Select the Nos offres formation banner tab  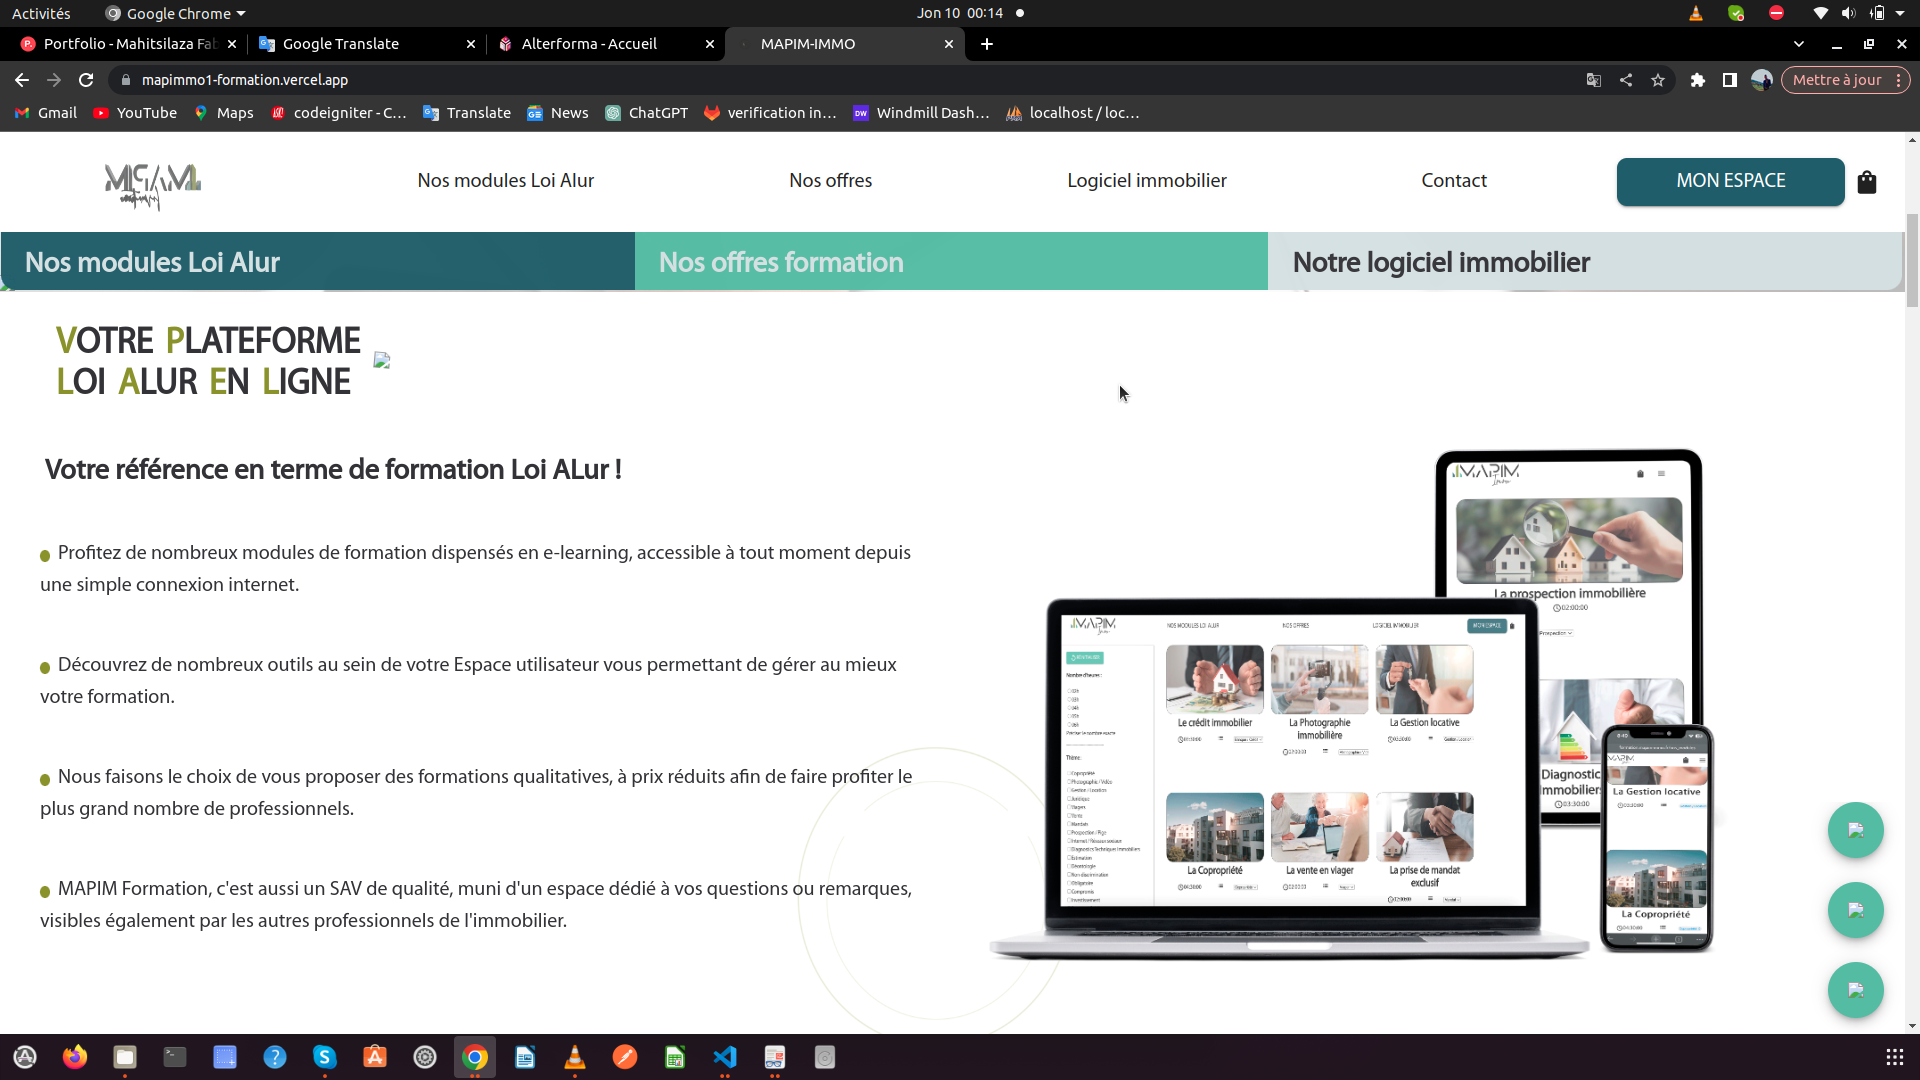tap(951, 262)
